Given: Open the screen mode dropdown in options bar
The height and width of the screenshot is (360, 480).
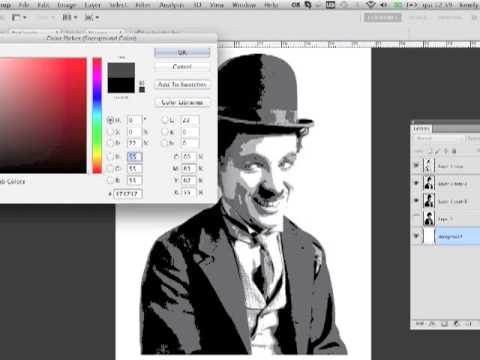Looking at the screenshot, I should (92, 17).
